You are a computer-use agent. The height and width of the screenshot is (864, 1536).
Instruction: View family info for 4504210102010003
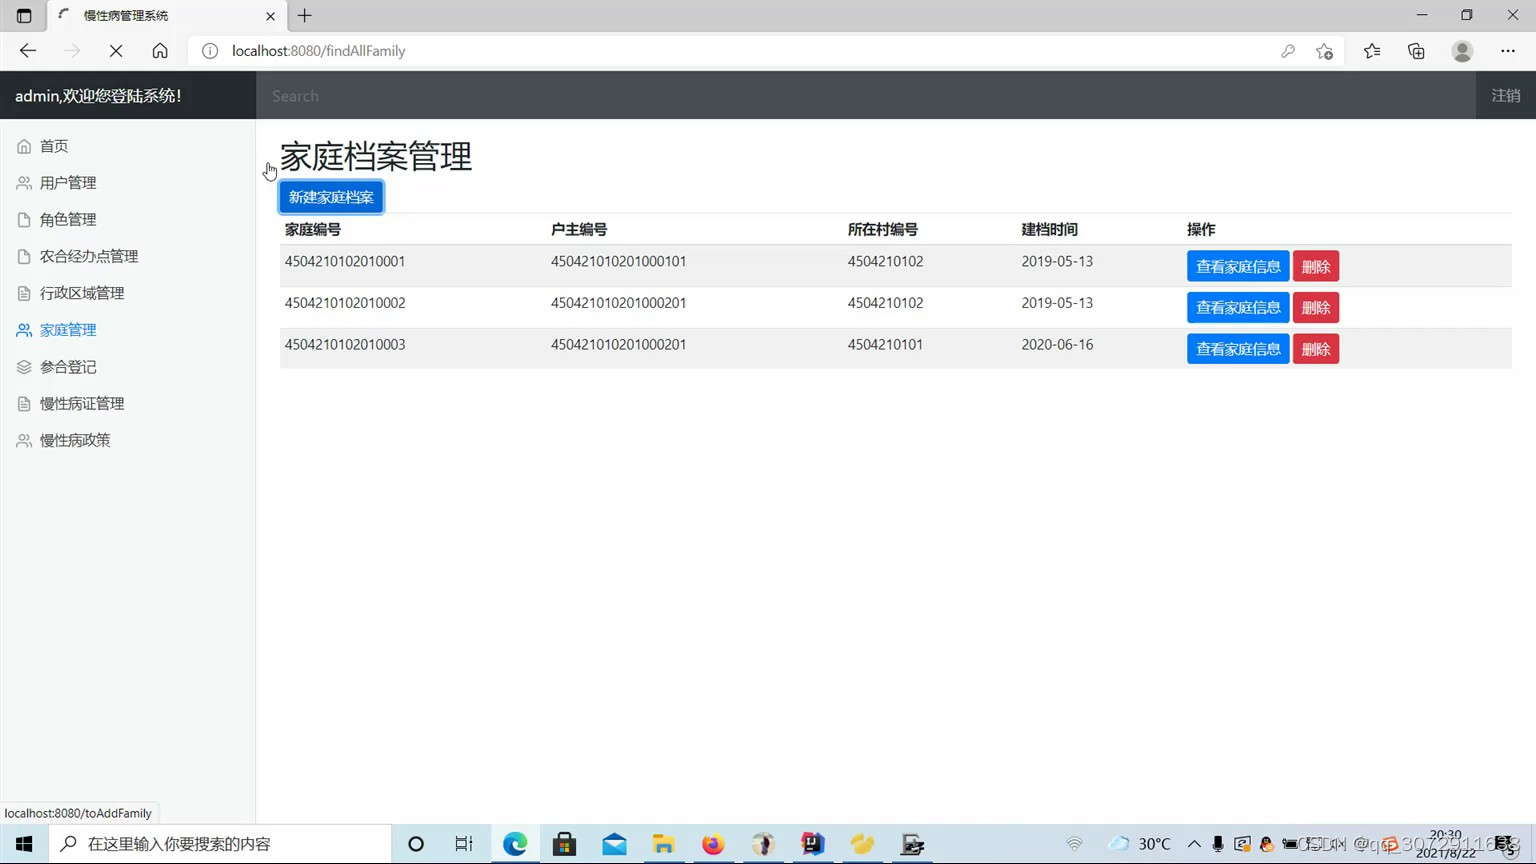[1238, 349]
